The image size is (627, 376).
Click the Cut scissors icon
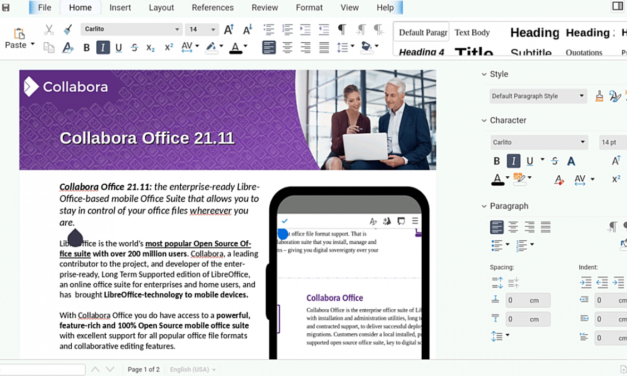point(49,29)
